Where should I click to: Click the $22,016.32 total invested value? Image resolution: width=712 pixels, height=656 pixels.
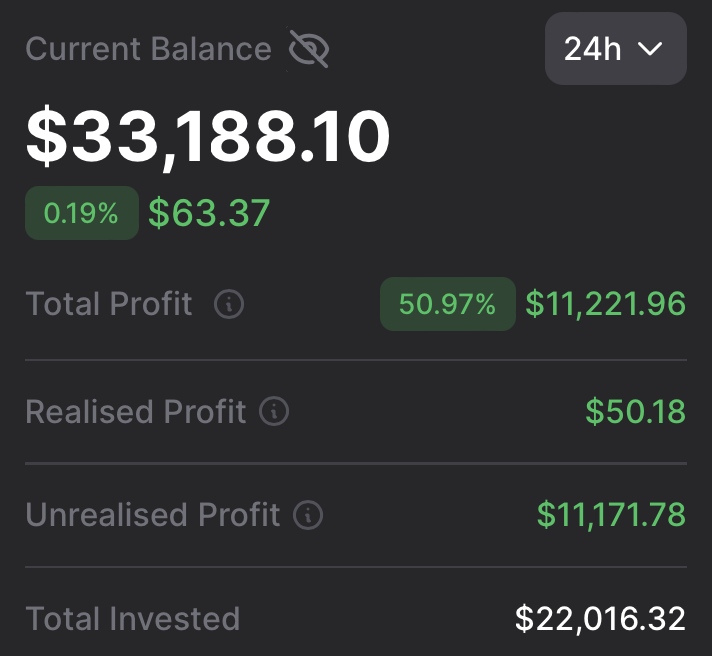600,618
